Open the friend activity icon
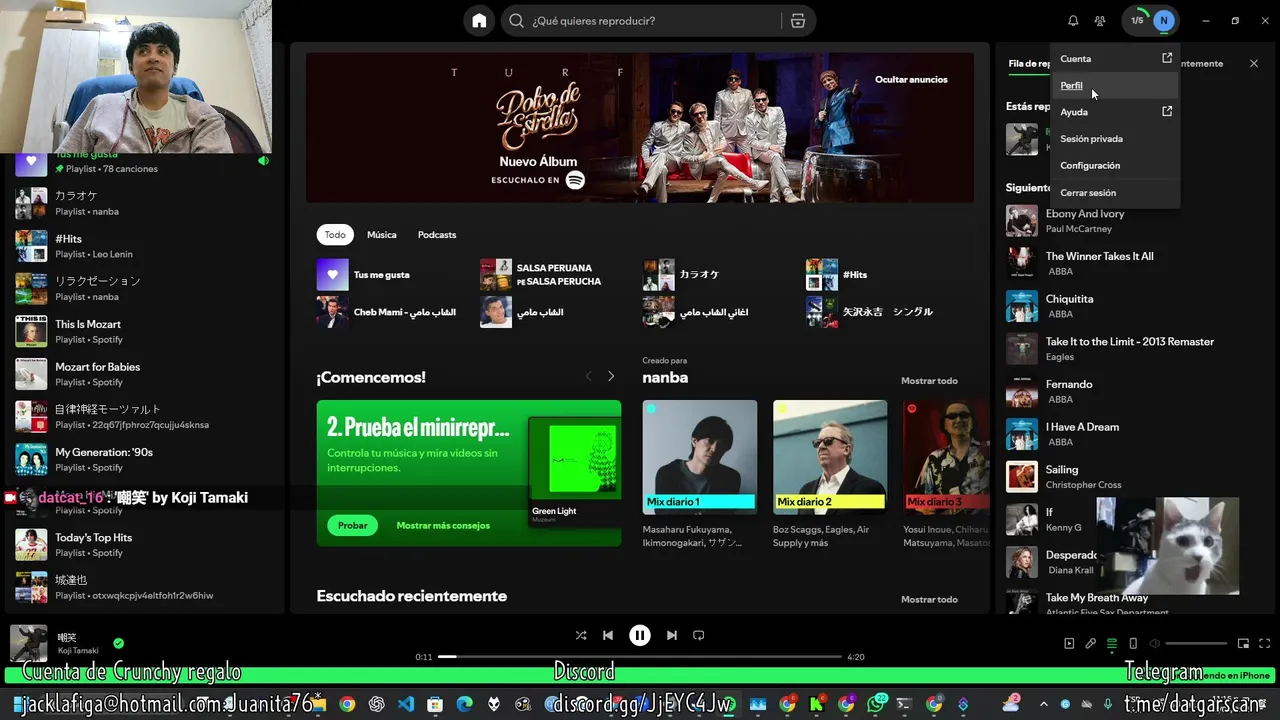The image size is (1280, 720). pyautogui.click(x=1100, y=21)
